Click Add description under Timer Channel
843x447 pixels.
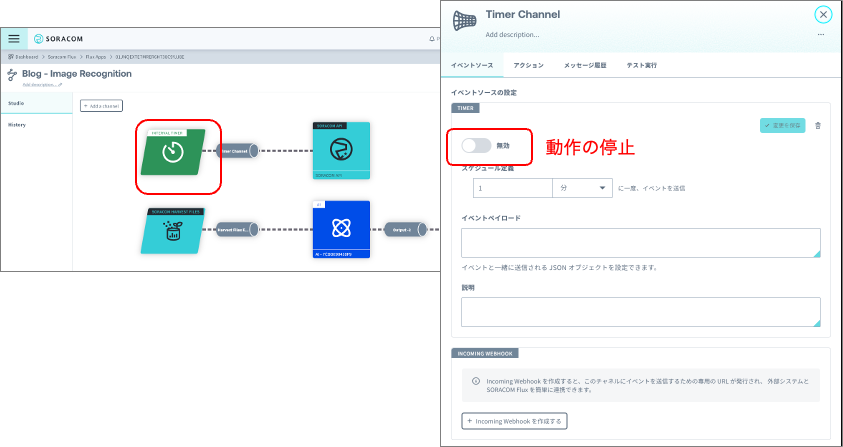click(x=512, y=35)
